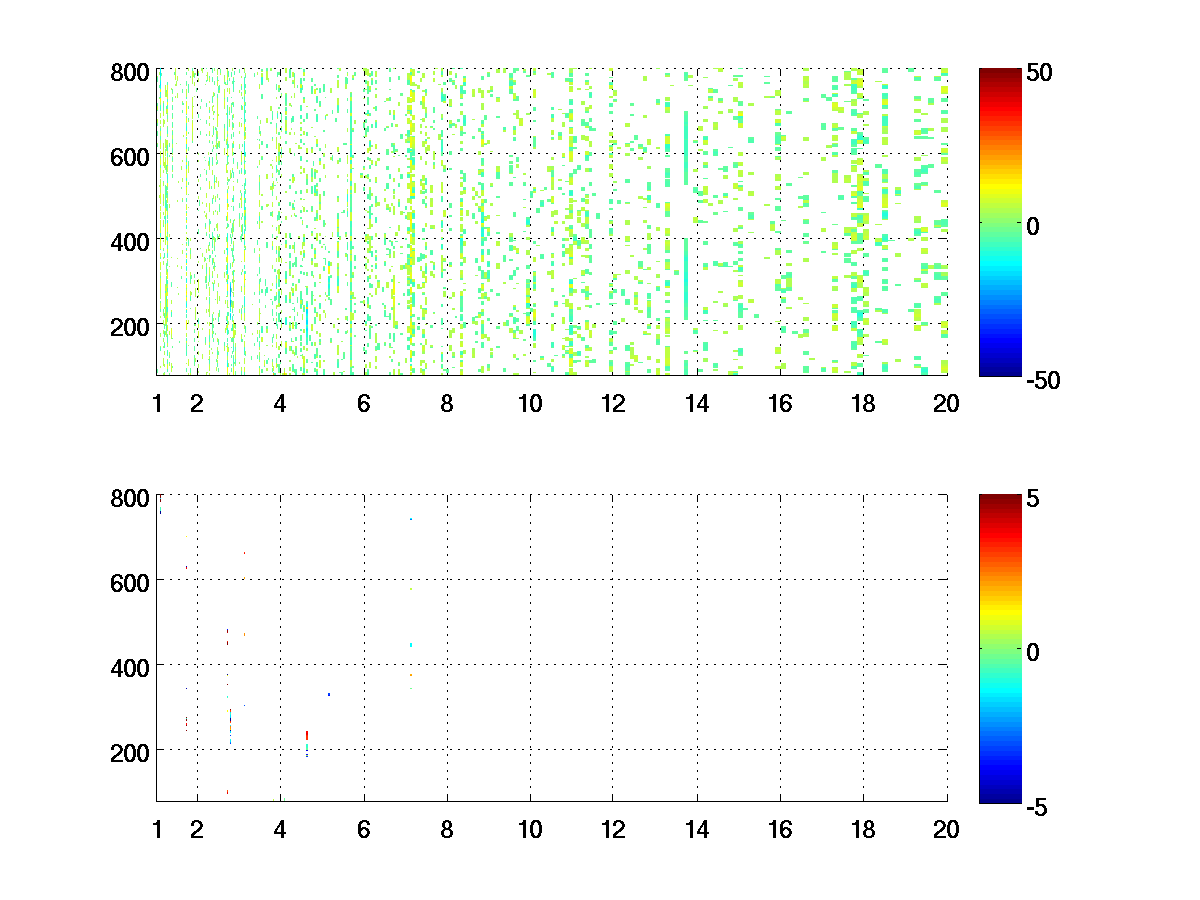Click the '600' y-axis label of bottom plot
Screen dimensions: 1200x900
(x=130, y=581)
